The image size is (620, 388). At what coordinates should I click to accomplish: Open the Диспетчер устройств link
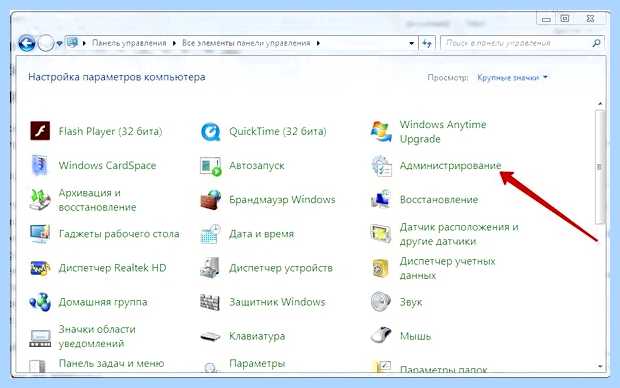281,268
